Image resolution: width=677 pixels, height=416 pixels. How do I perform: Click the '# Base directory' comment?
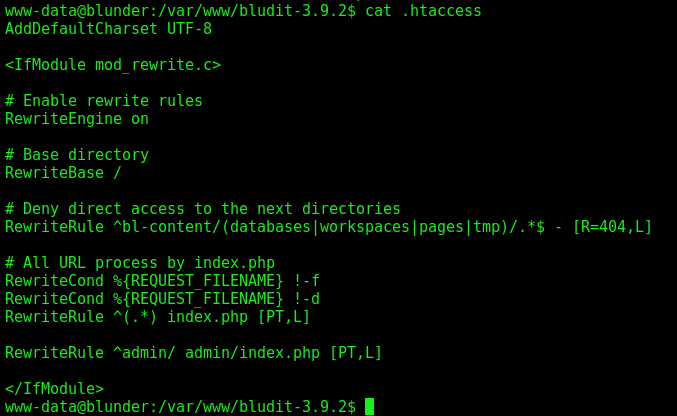click(77, 155)
